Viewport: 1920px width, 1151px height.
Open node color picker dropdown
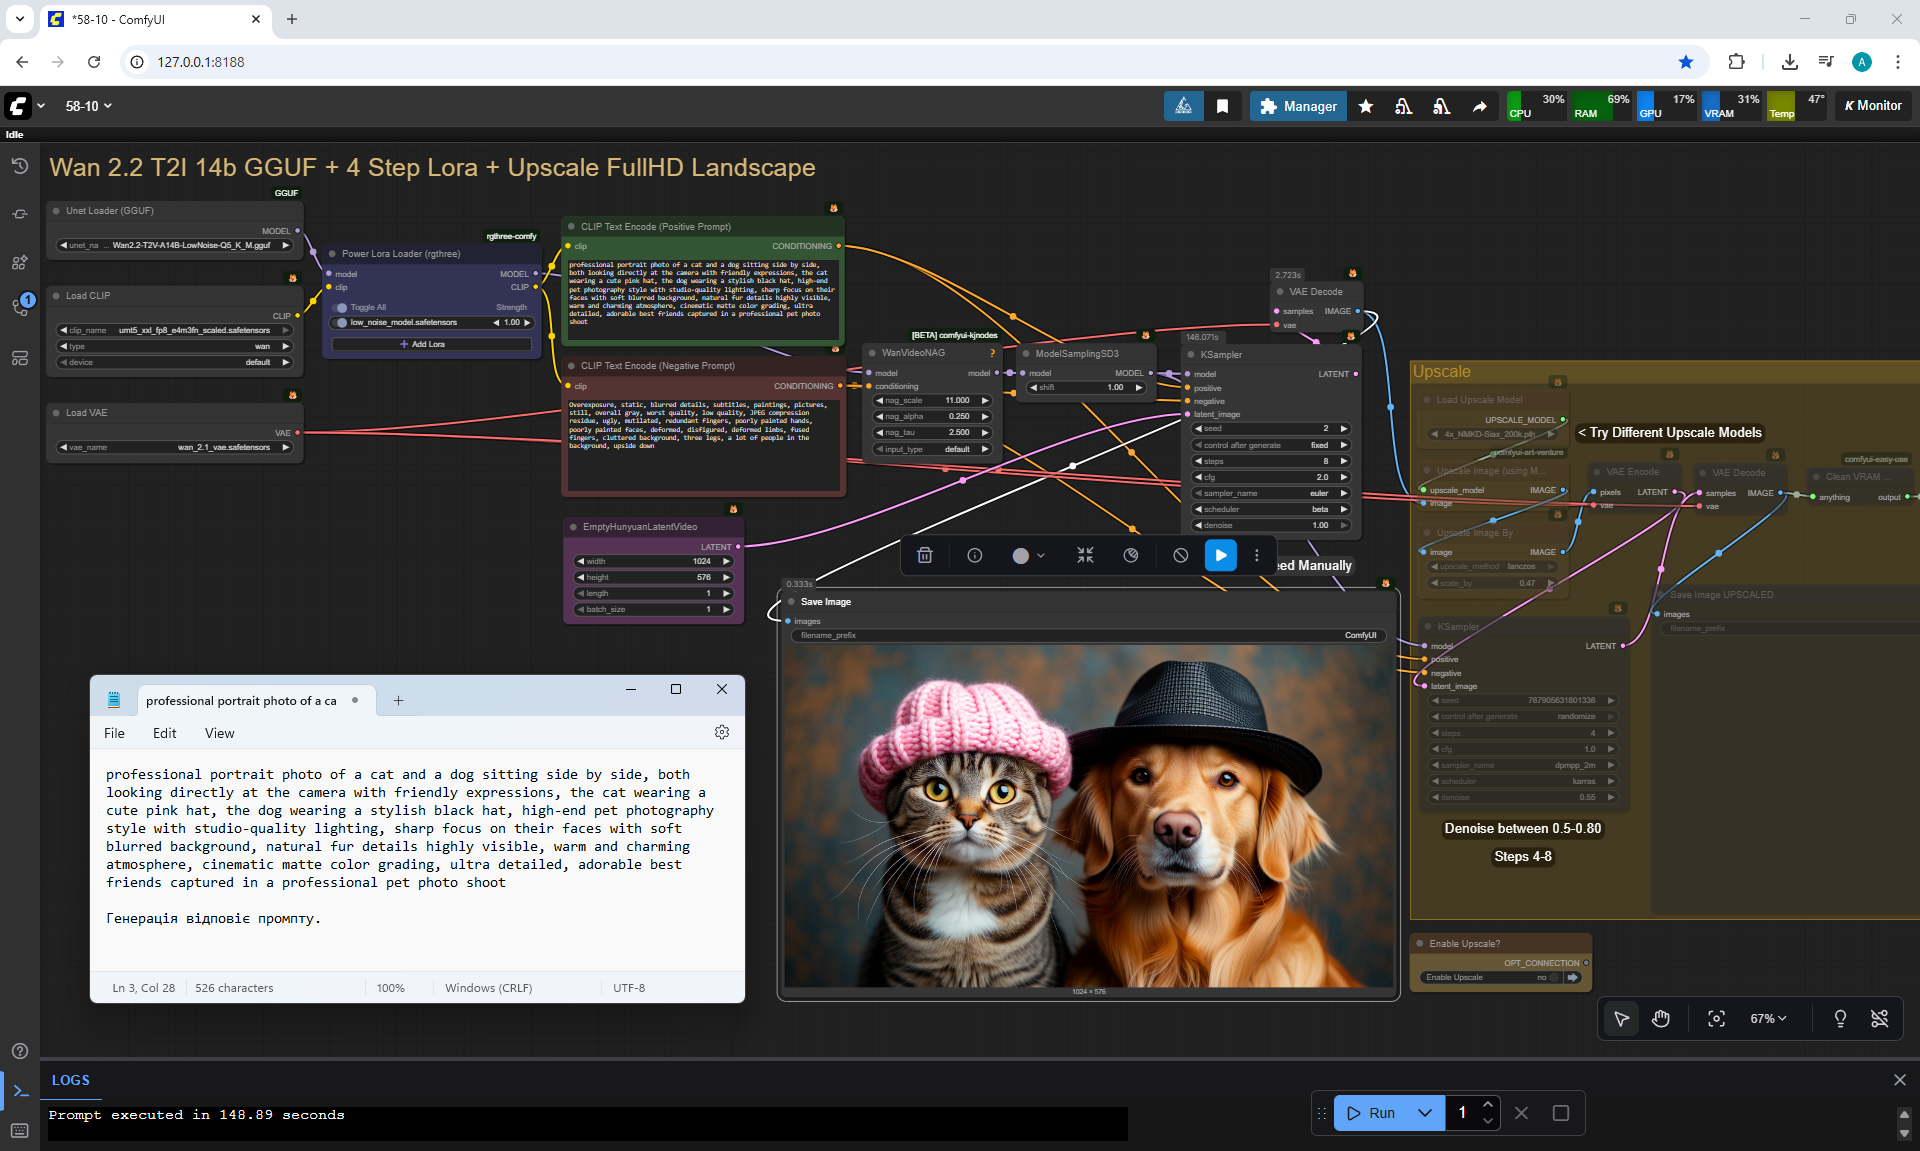click(x=1028, y=556)
